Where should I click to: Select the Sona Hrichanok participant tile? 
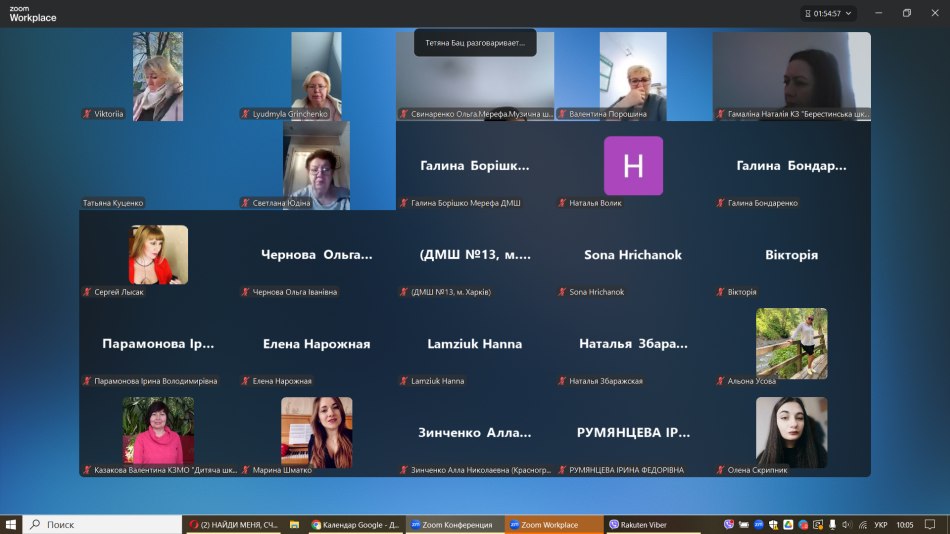click(633, 255)
